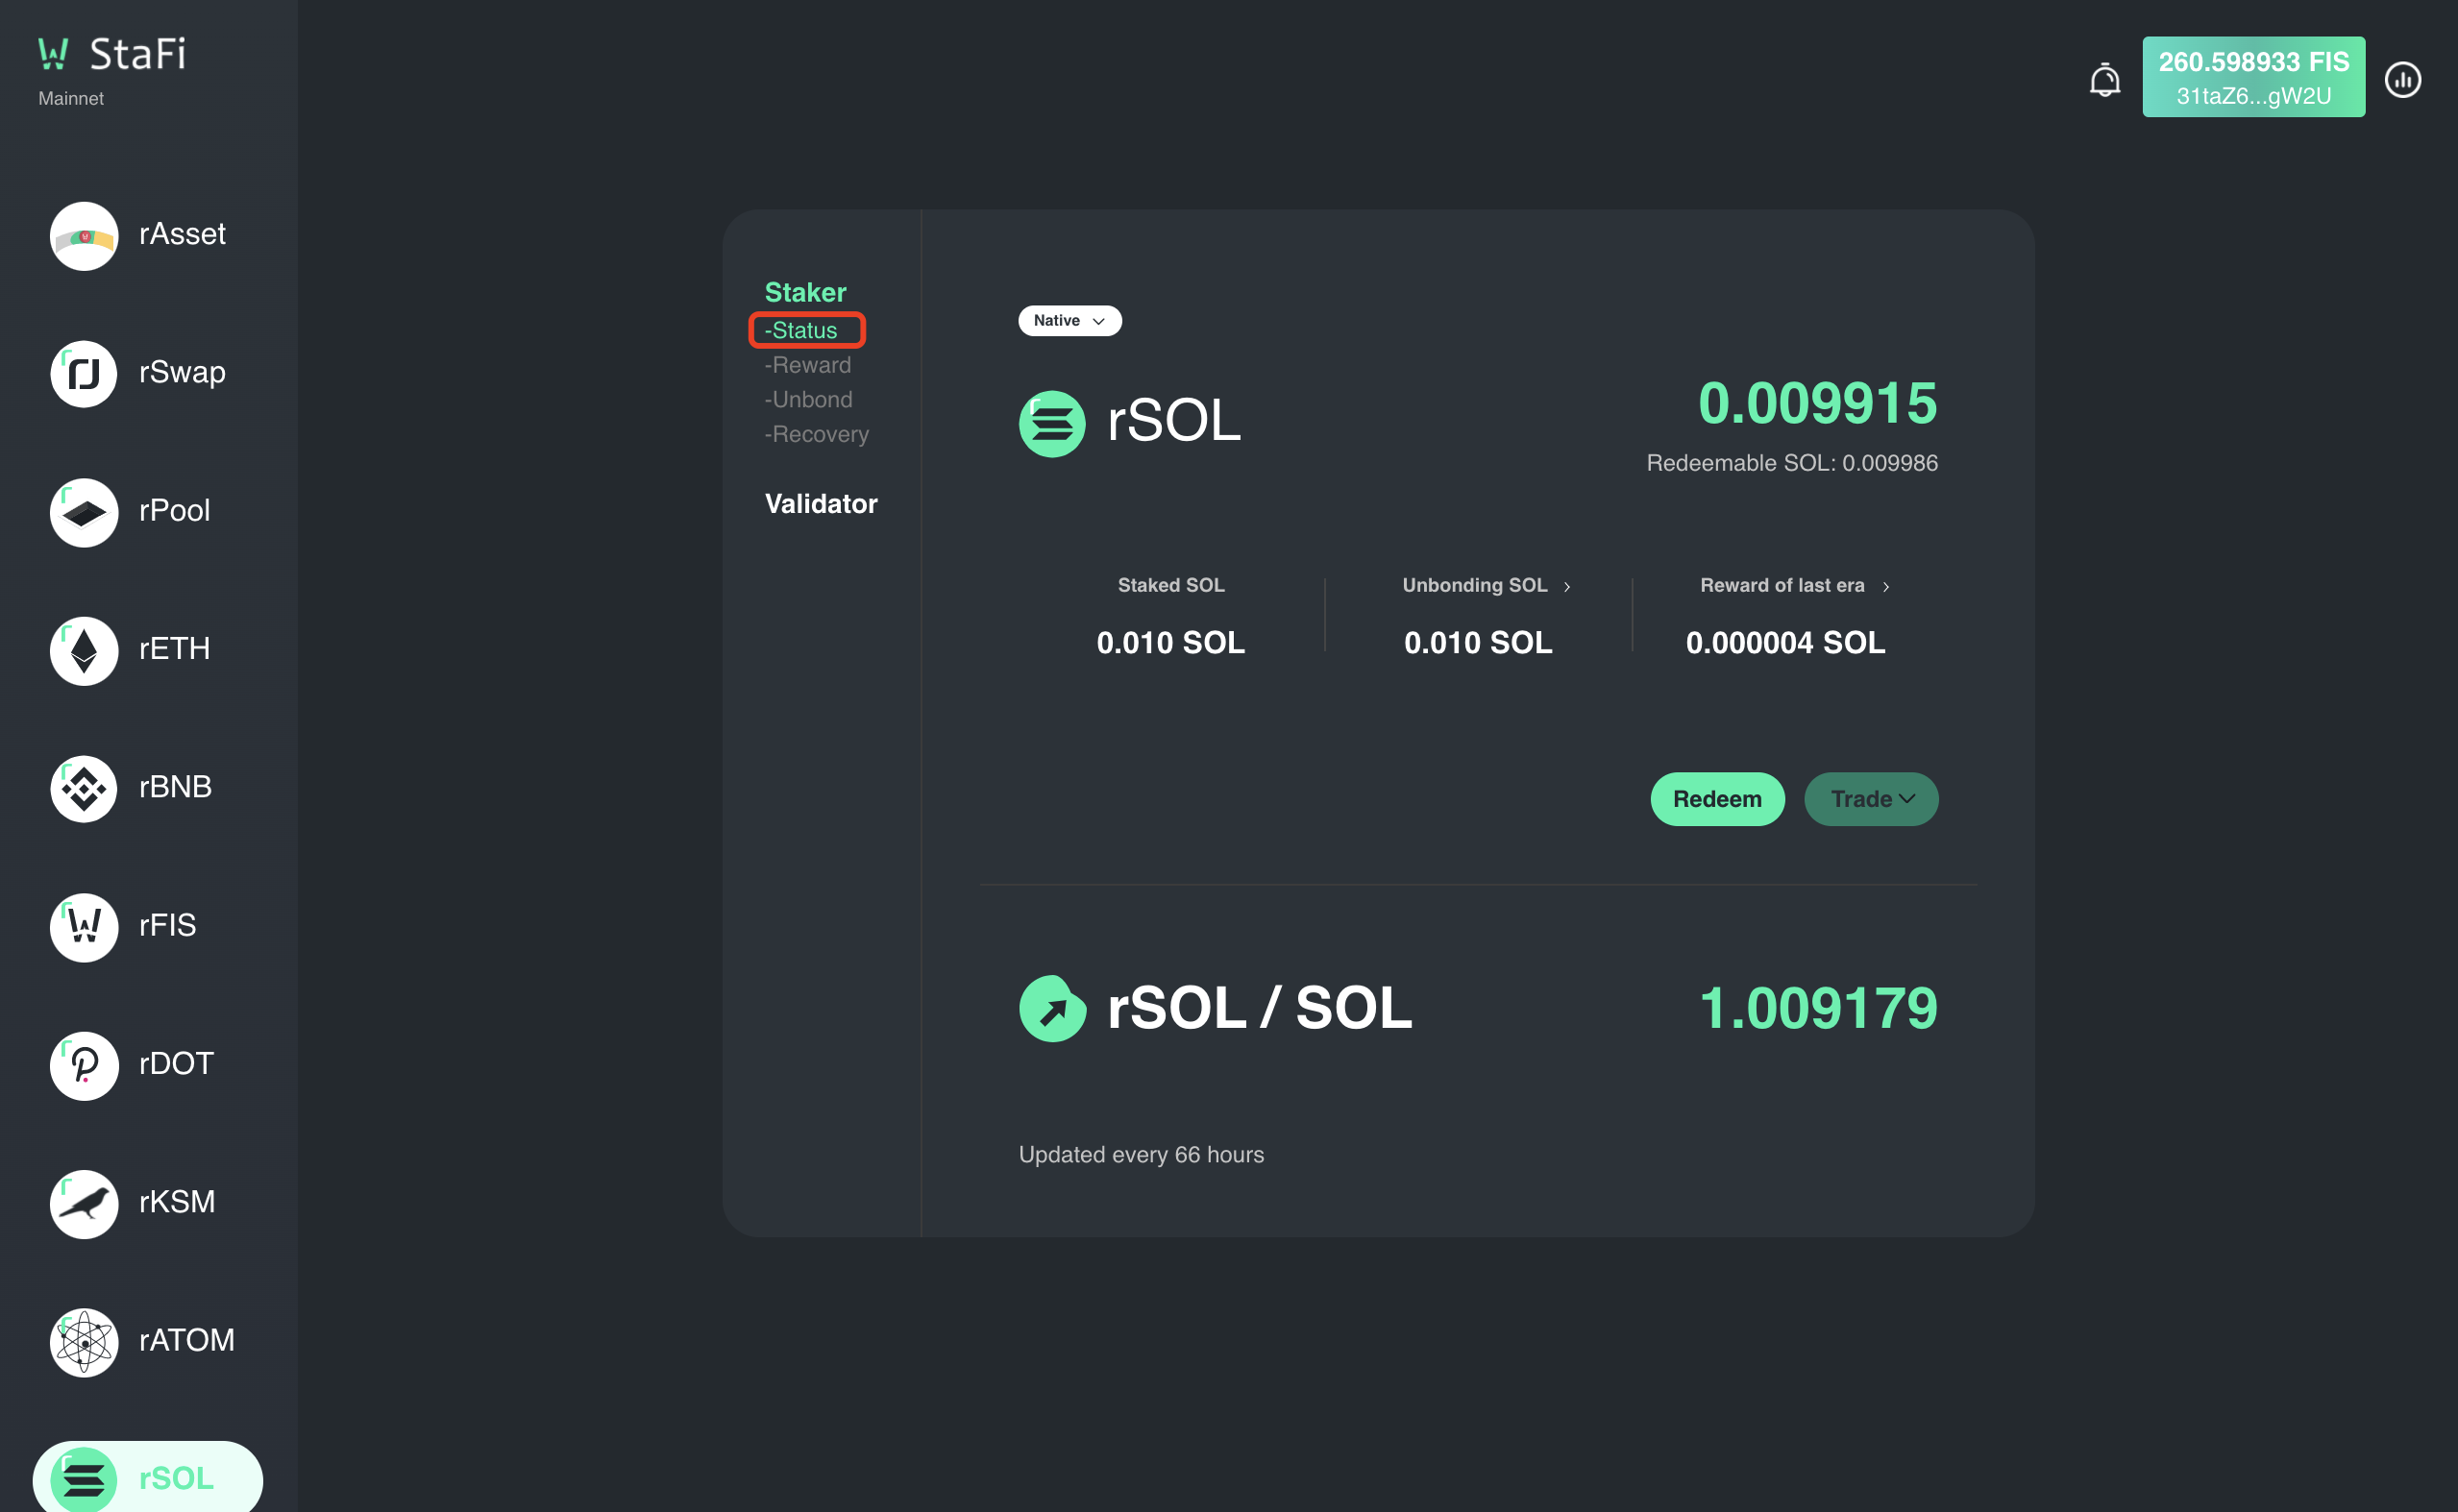Click the rKSM label in sidebar
The width and height of the screenshot is (2458, 1512).
(177, 1202)
